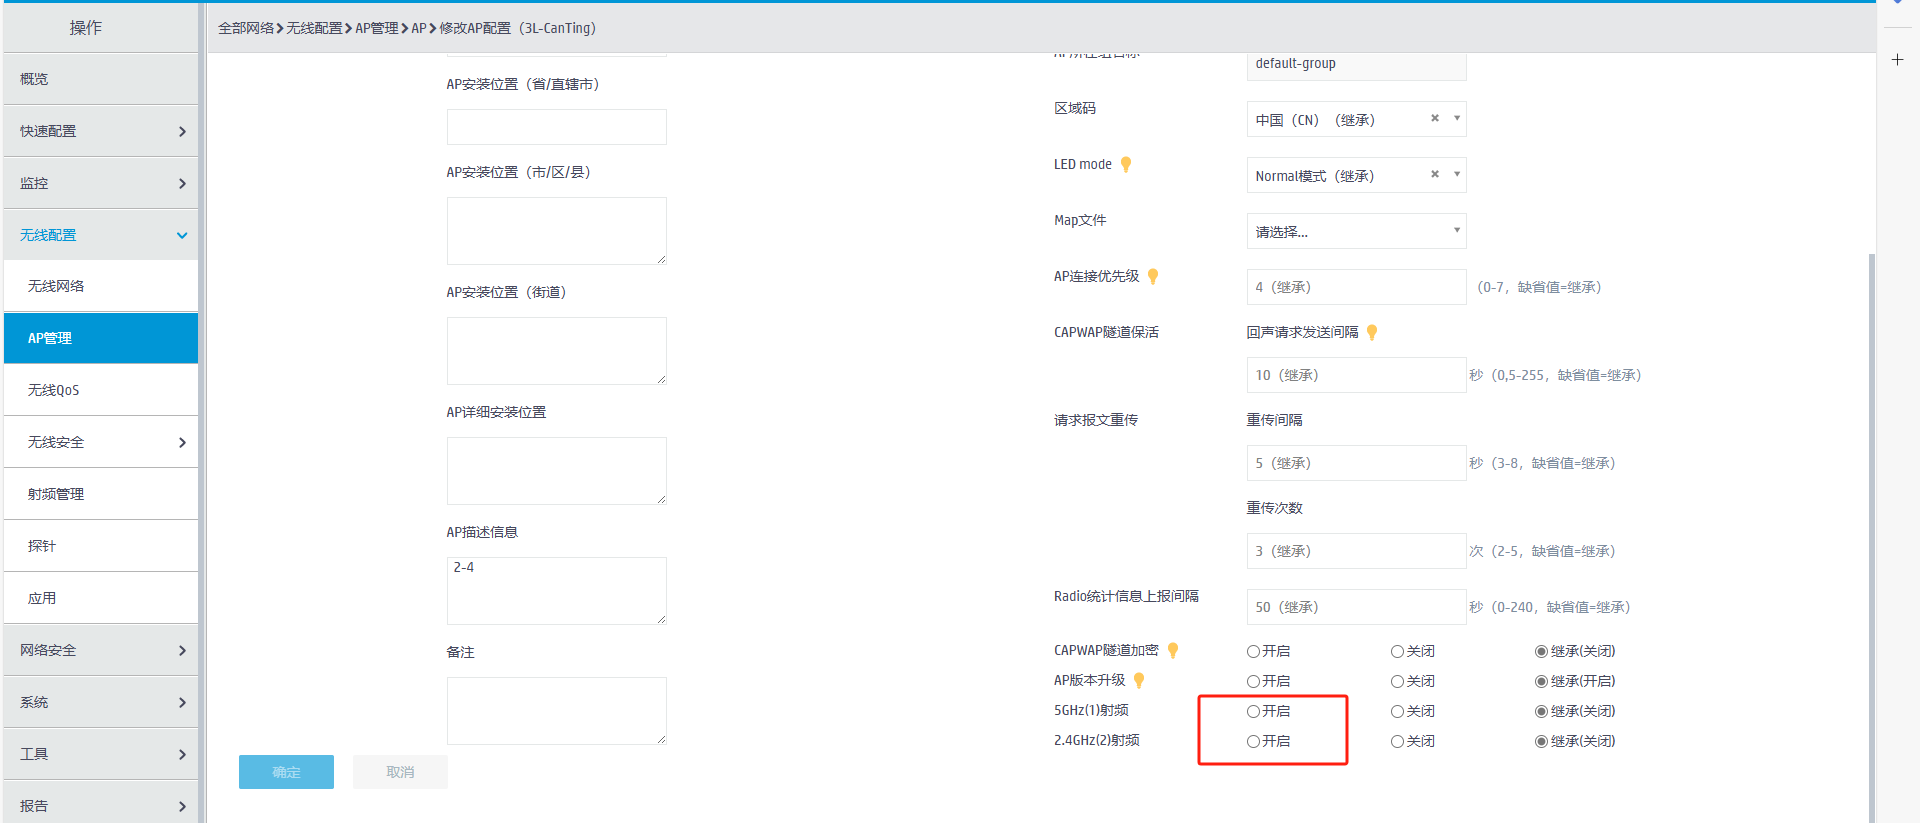Select 关闭 for 5GHz(1)射频
This screenshot has height=823, width=1920.
pyautogui.click(x=1397, y=712)
